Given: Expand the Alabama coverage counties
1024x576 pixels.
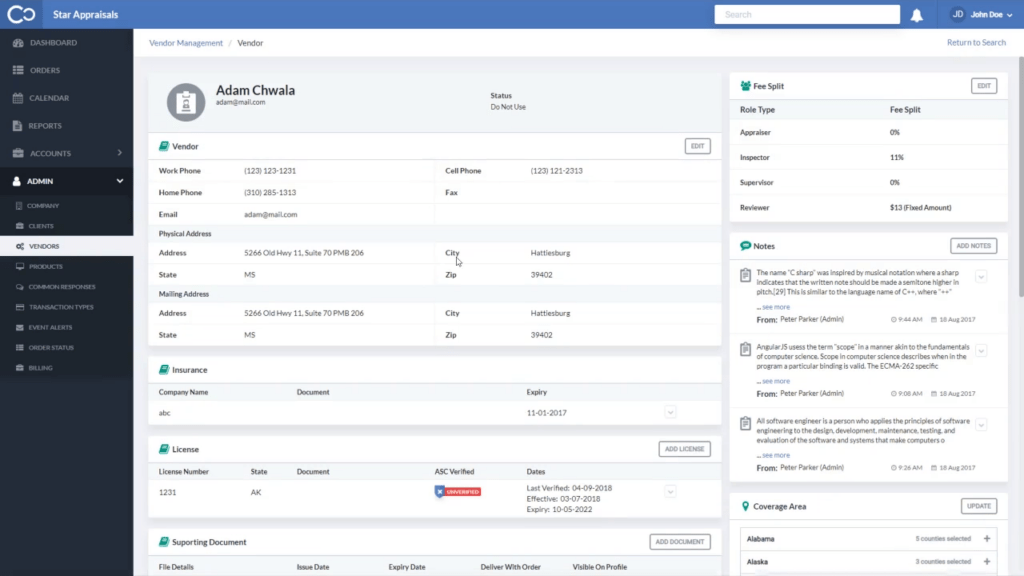Looking at the screenshot, I should (987, 539).
